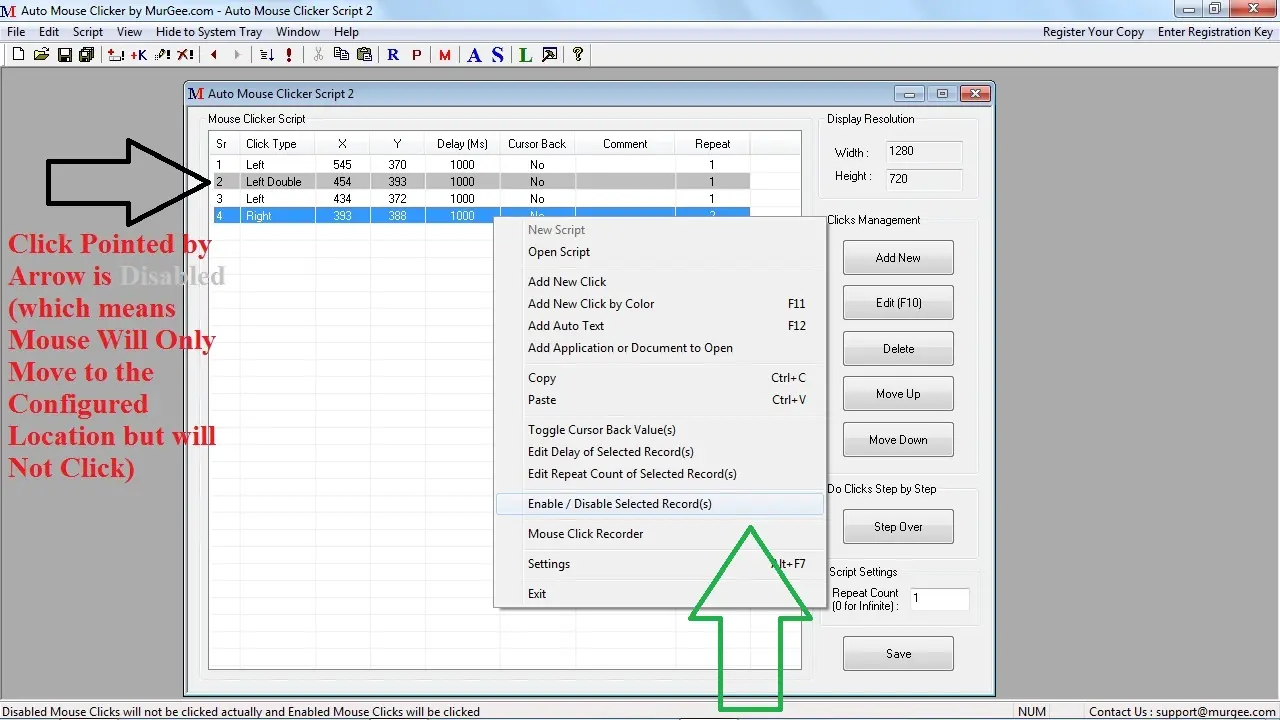Select row 1 Left click at 545
The image size is (1280, 720).
[x=480, y=165]
